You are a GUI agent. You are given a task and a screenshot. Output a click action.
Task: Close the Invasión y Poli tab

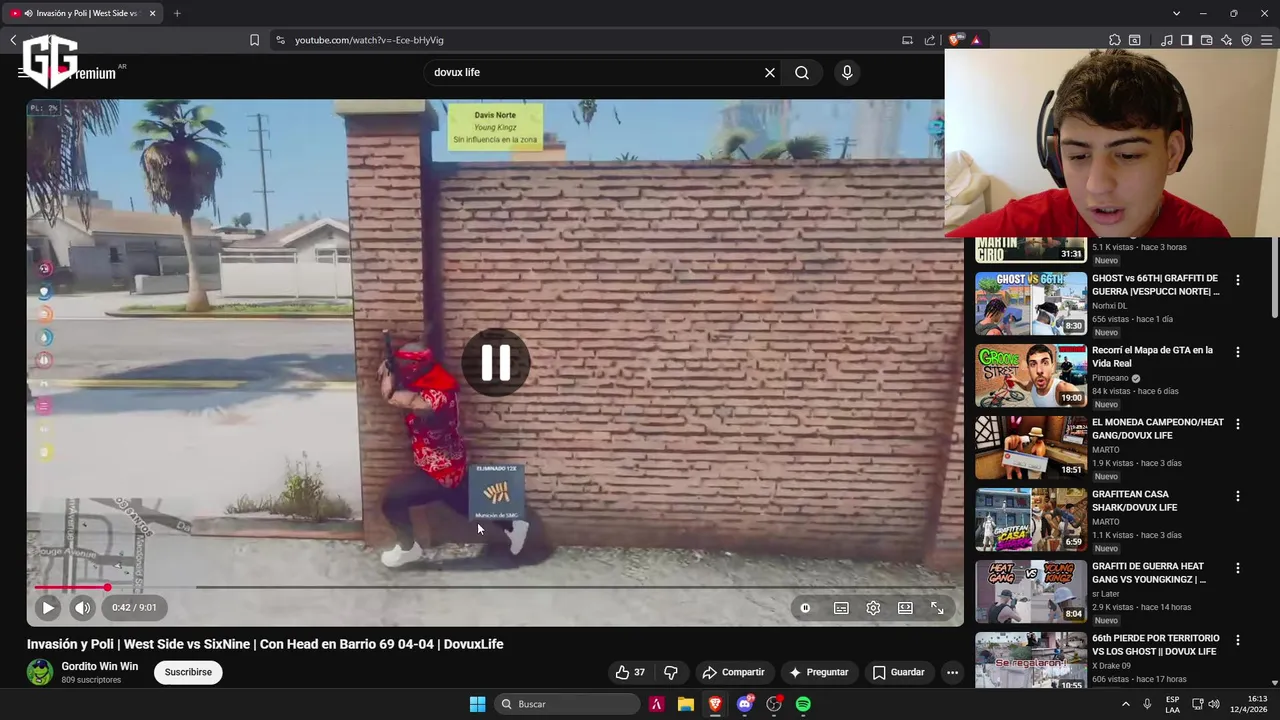click(153, 13)
